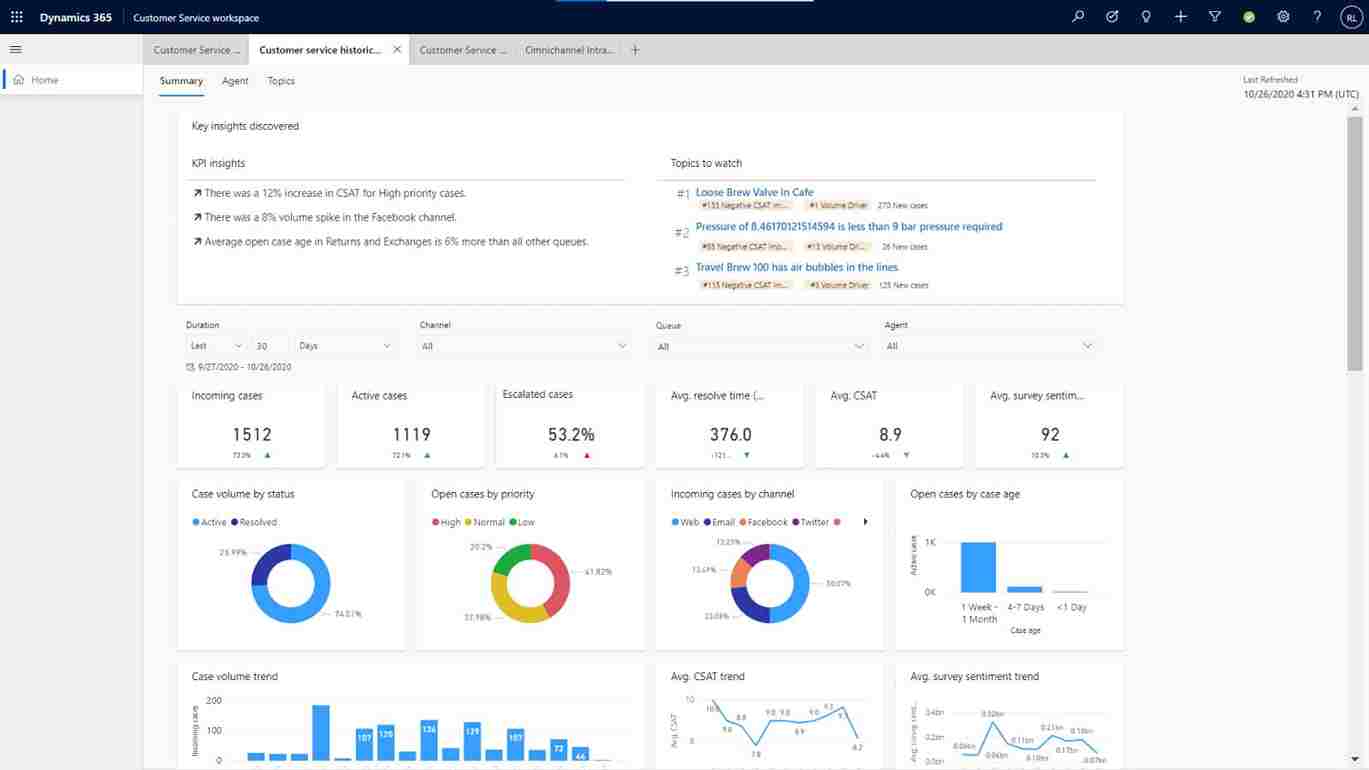Click the plus quick create icon
This screenshot has width=1369, height=770.
pyautogui.click(x=1180, y=17)
